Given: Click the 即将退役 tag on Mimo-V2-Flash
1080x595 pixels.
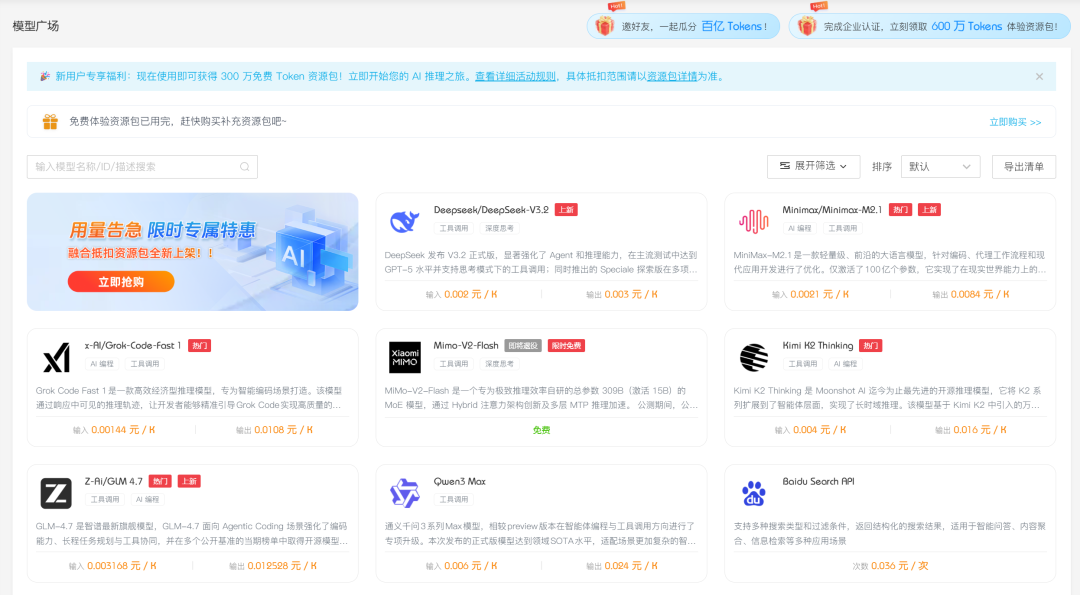Looking at the screenshot, I should (523, 346).
